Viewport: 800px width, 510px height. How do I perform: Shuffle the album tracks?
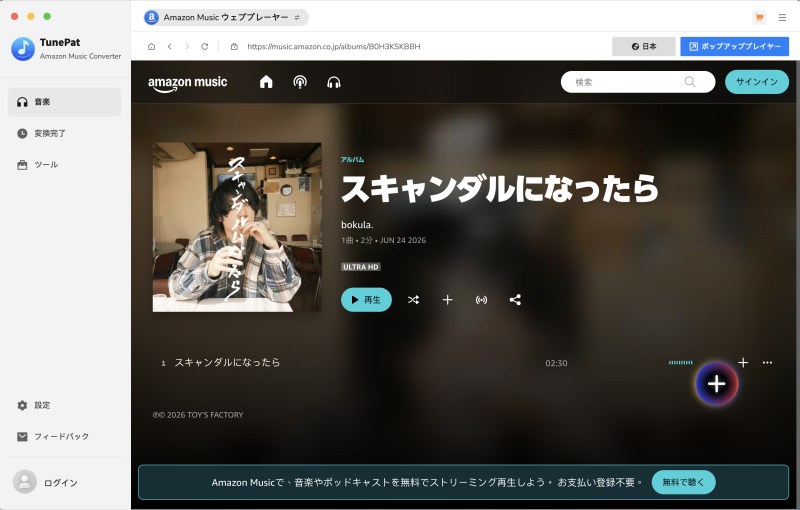pos(413,300)
